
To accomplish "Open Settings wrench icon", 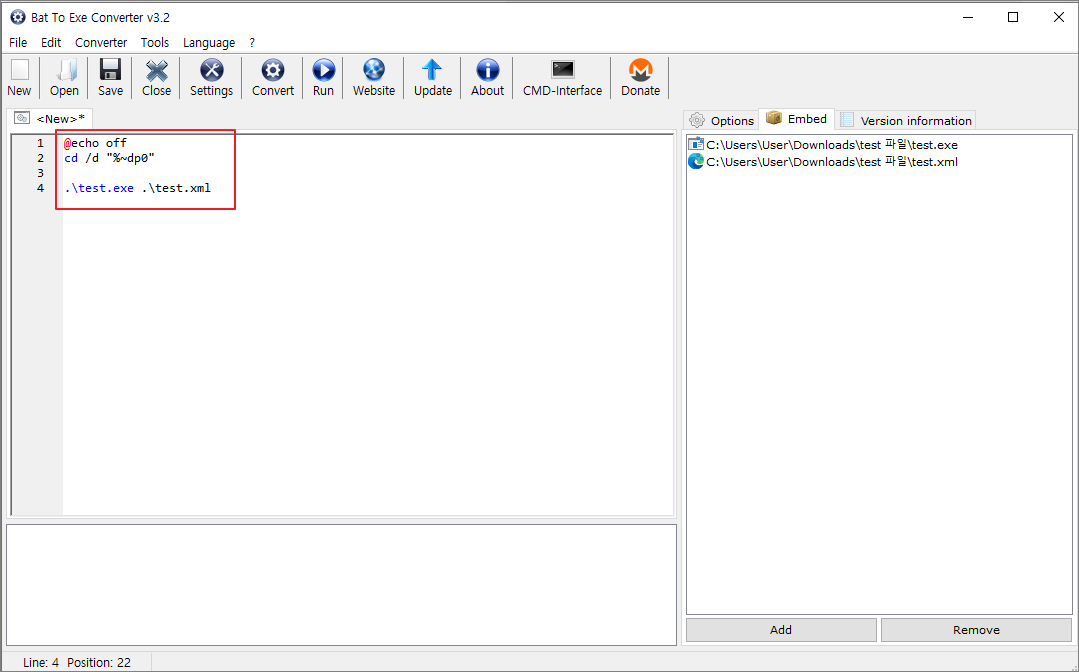I will tap(211, 70).
